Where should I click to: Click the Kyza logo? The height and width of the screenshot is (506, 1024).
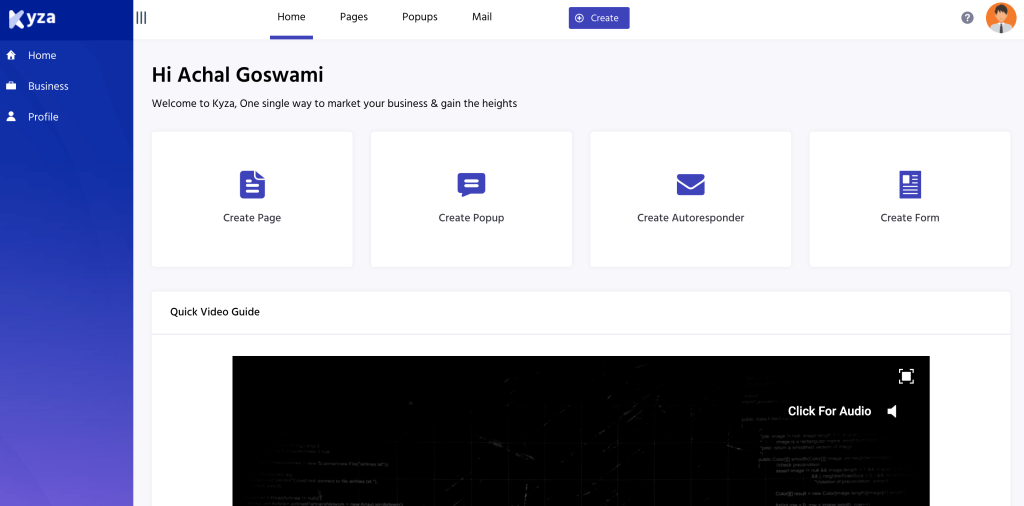click(x=32, y=18)
